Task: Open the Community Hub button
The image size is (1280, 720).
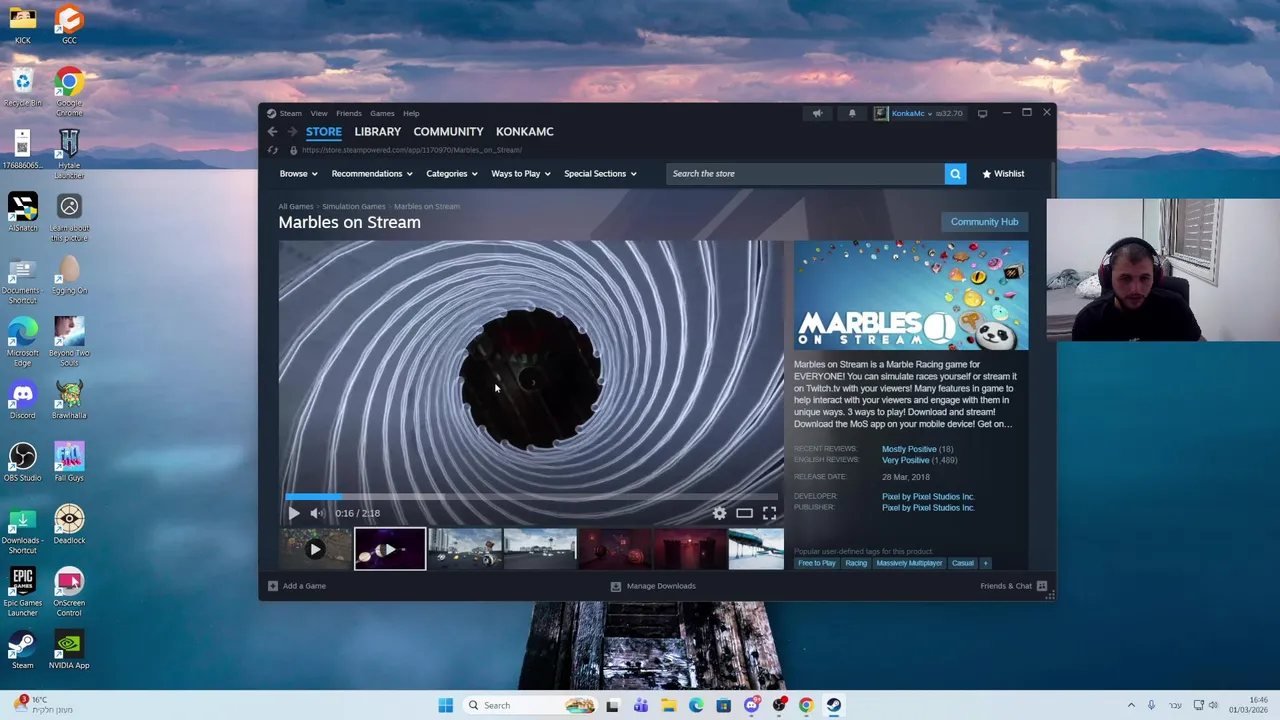Action: click(984, 222)
